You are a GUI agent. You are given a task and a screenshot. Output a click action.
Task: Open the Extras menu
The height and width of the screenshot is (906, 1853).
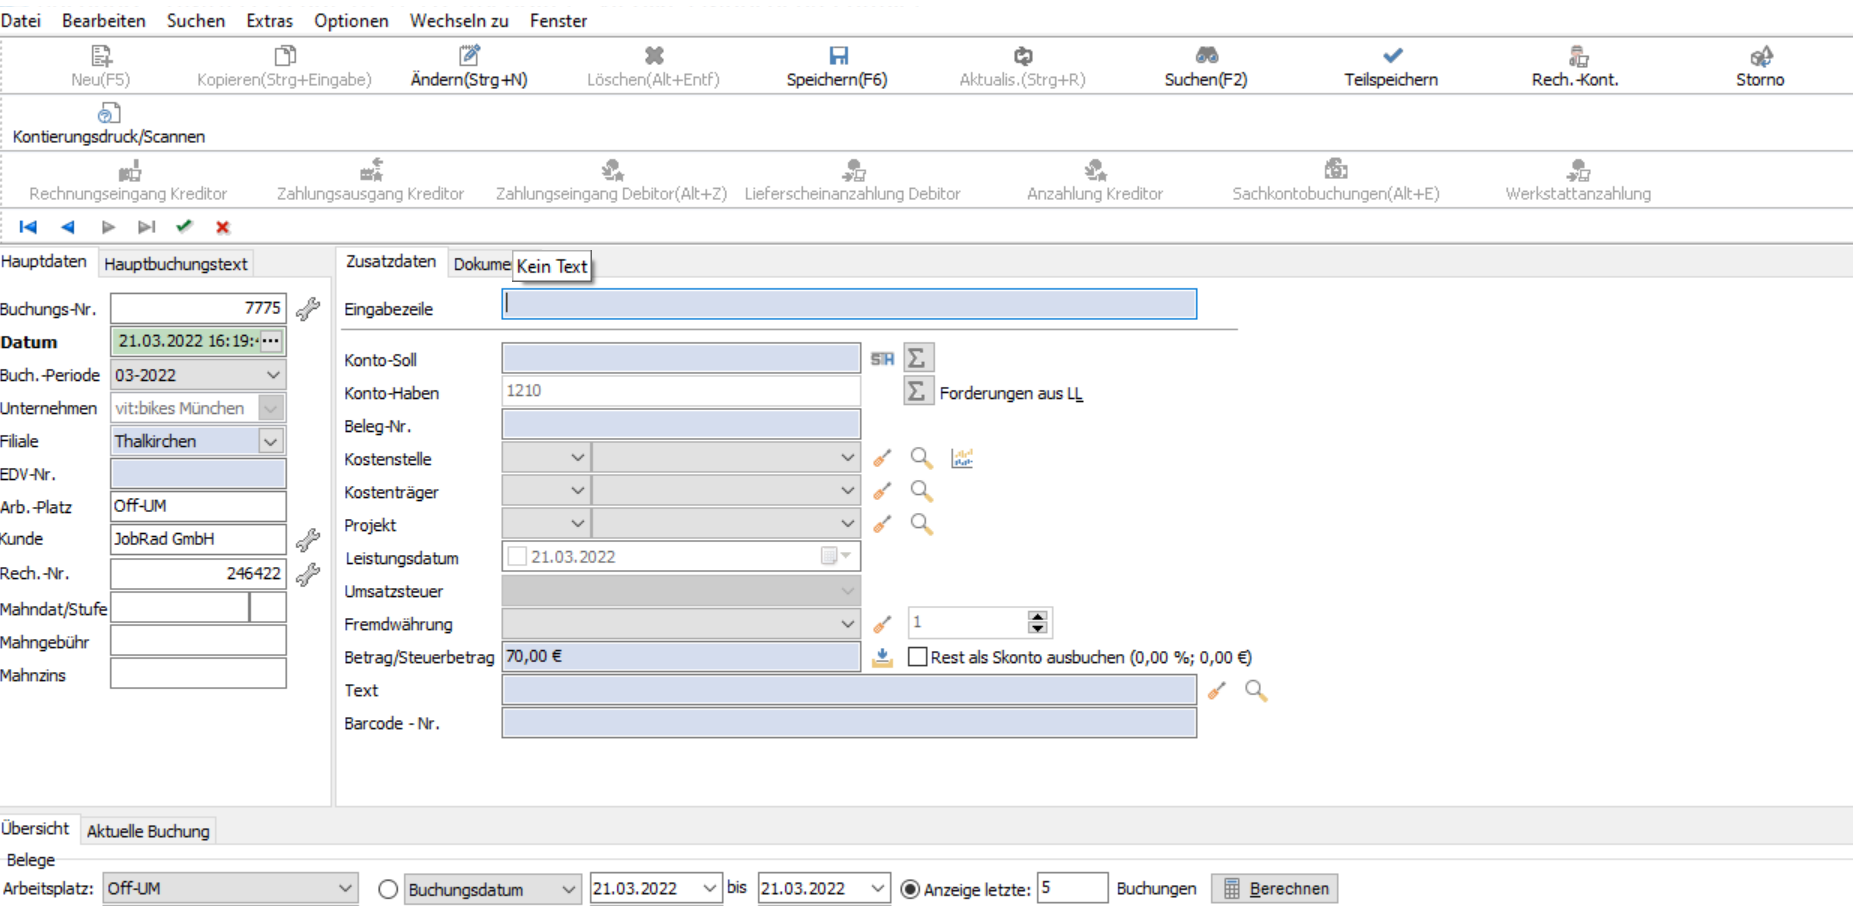click(x=269, y=20)
